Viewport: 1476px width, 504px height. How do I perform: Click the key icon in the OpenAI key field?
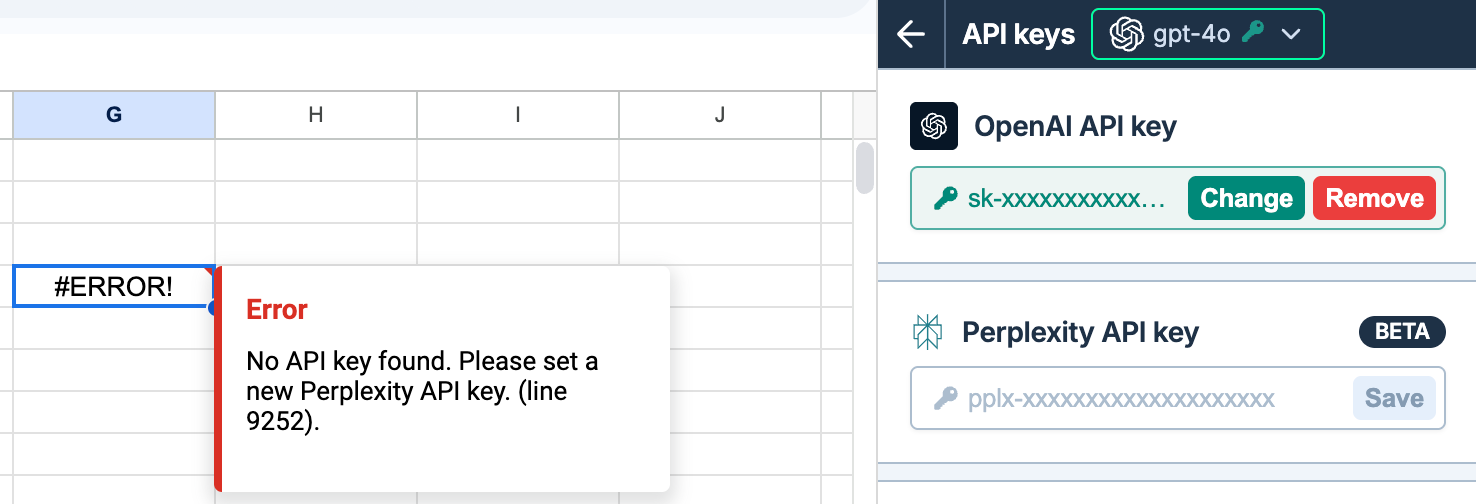[x=945, y=199]
